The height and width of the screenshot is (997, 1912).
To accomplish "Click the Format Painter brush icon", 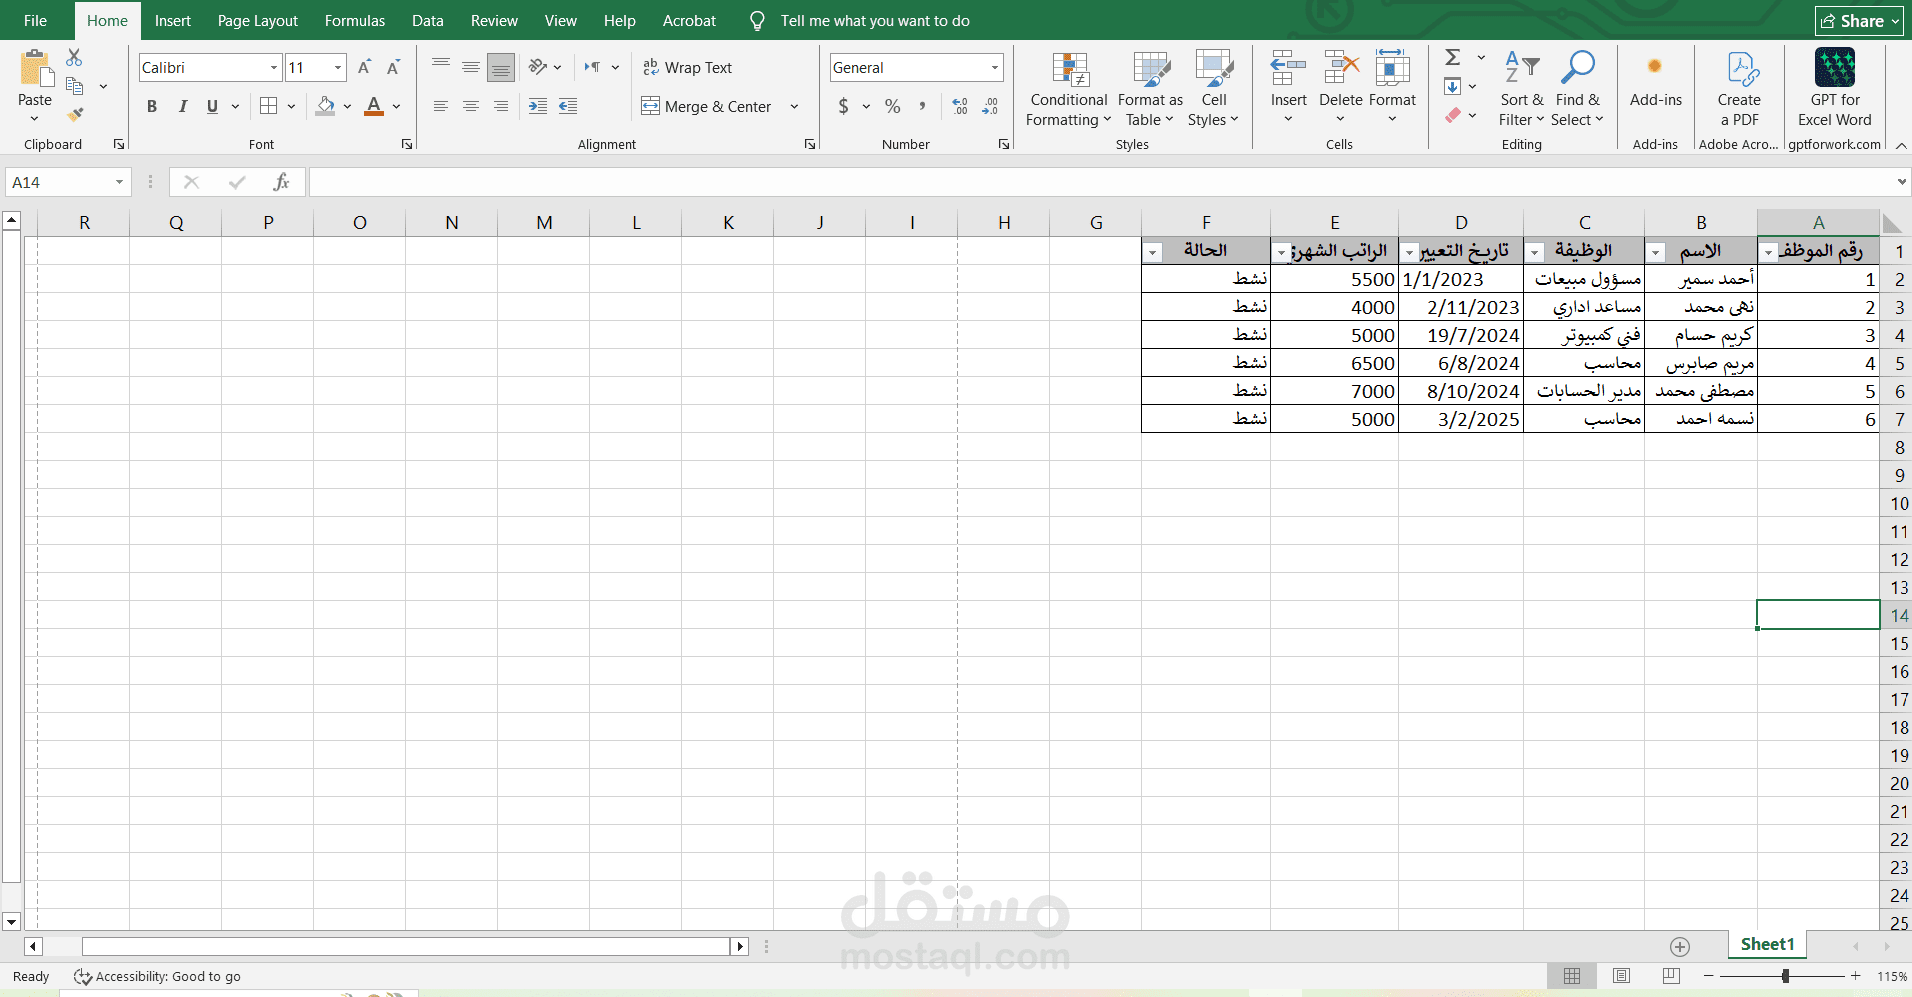I will pyautogui.click(x=74, y=115).
